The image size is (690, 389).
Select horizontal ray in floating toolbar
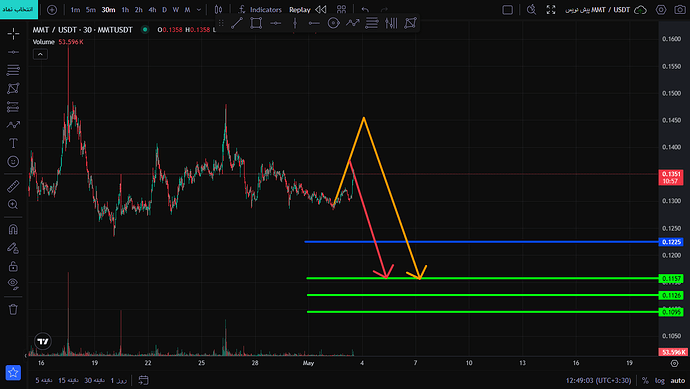click(314, 23)
